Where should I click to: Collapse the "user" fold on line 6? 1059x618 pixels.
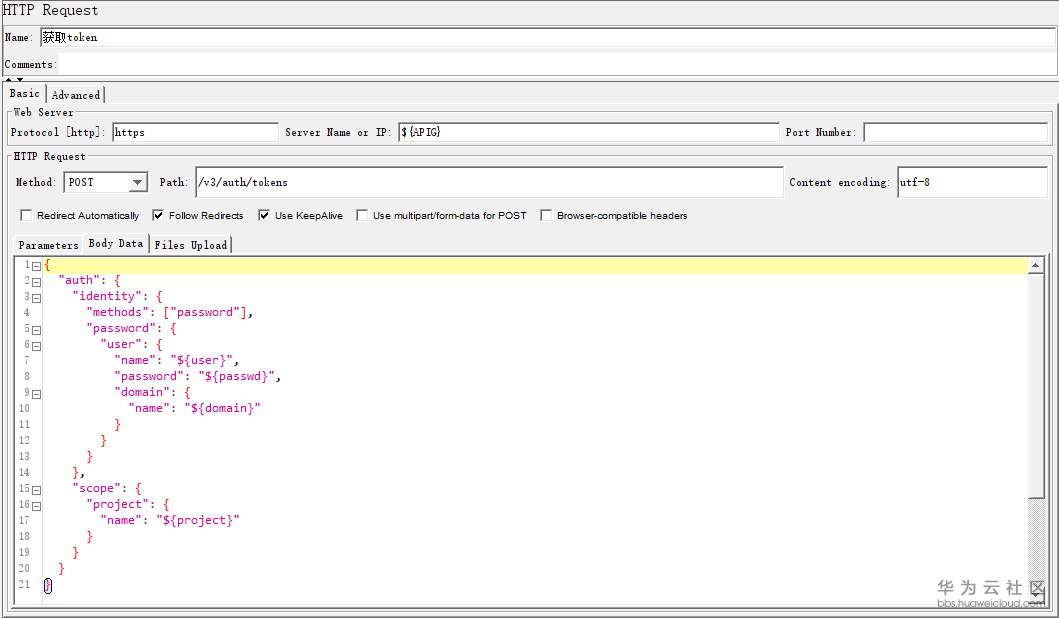[x=36, y=346]
